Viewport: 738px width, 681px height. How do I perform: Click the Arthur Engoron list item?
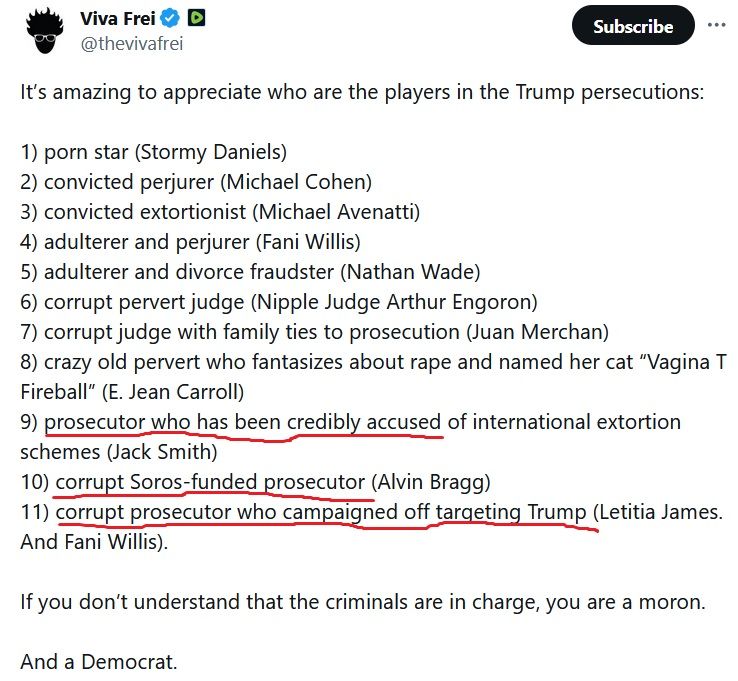[x=279, y=301]
